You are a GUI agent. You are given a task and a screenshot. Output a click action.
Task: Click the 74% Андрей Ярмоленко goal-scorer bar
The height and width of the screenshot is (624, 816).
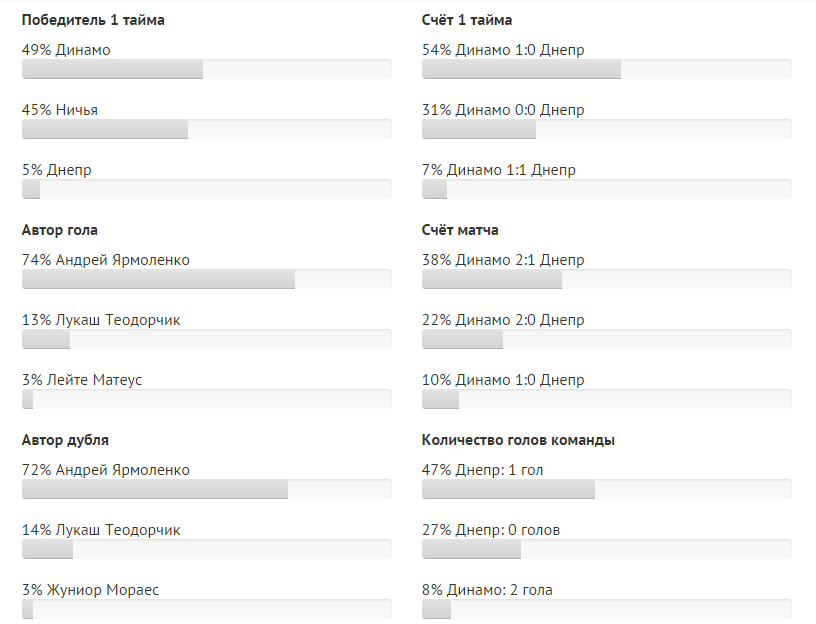tap(206, 279)
